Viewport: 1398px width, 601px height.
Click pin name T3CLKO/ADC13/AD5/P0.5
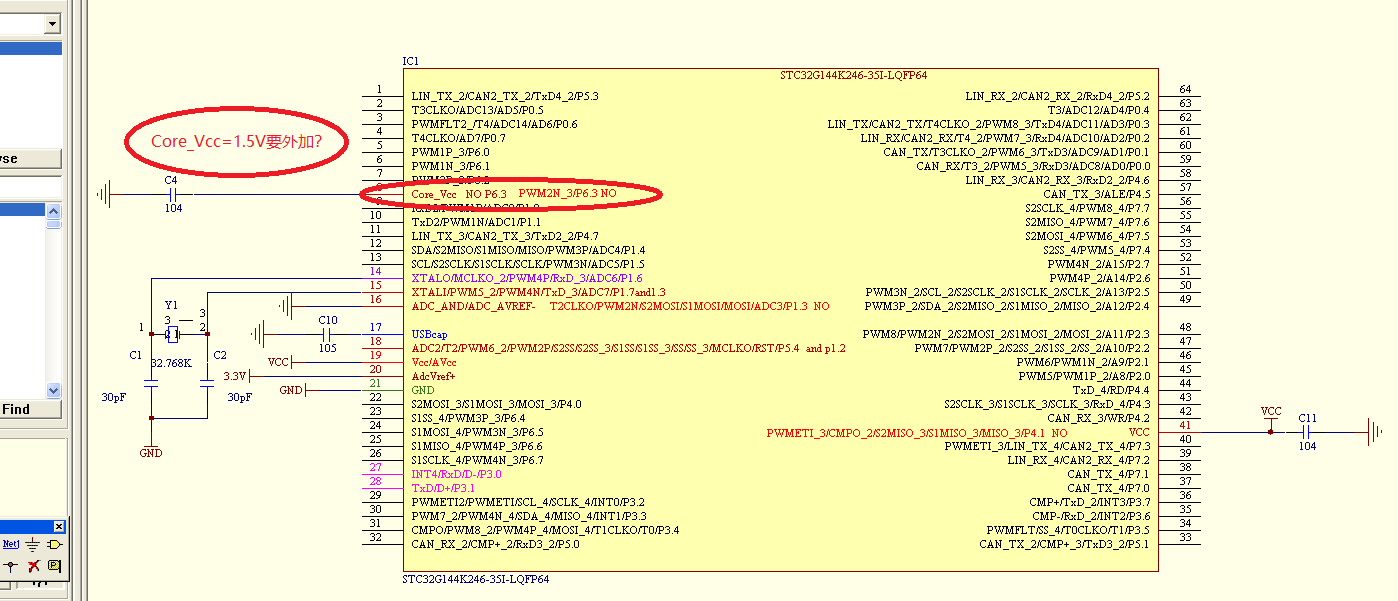[x=477, y=109]
